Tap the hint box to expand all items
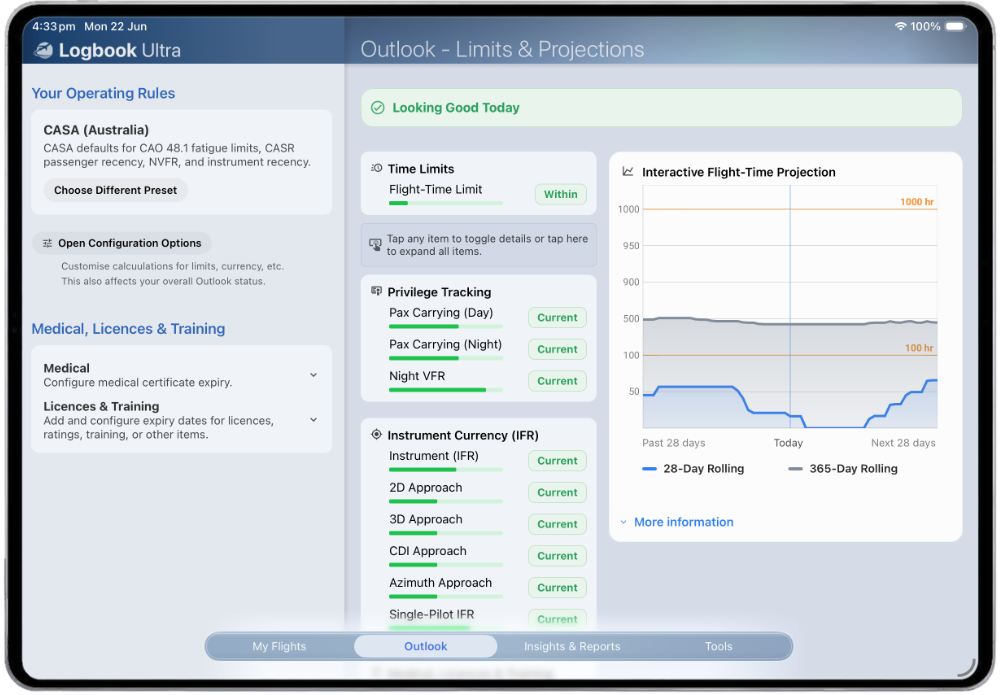1000x695 pixels. click(x=480, y=245)
